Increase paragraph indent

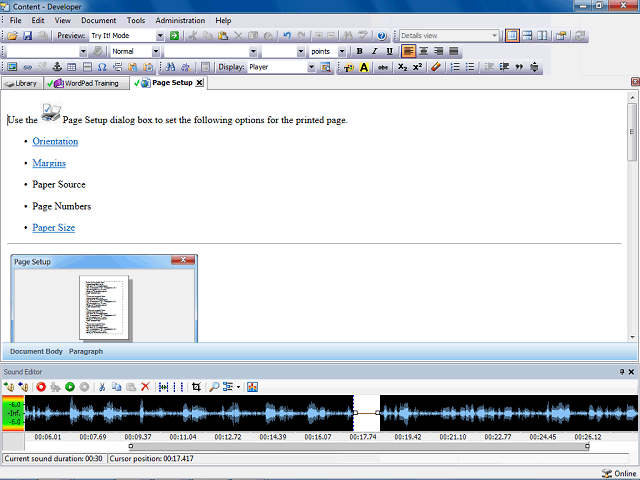pyautogui.click(x=504, y=67)
